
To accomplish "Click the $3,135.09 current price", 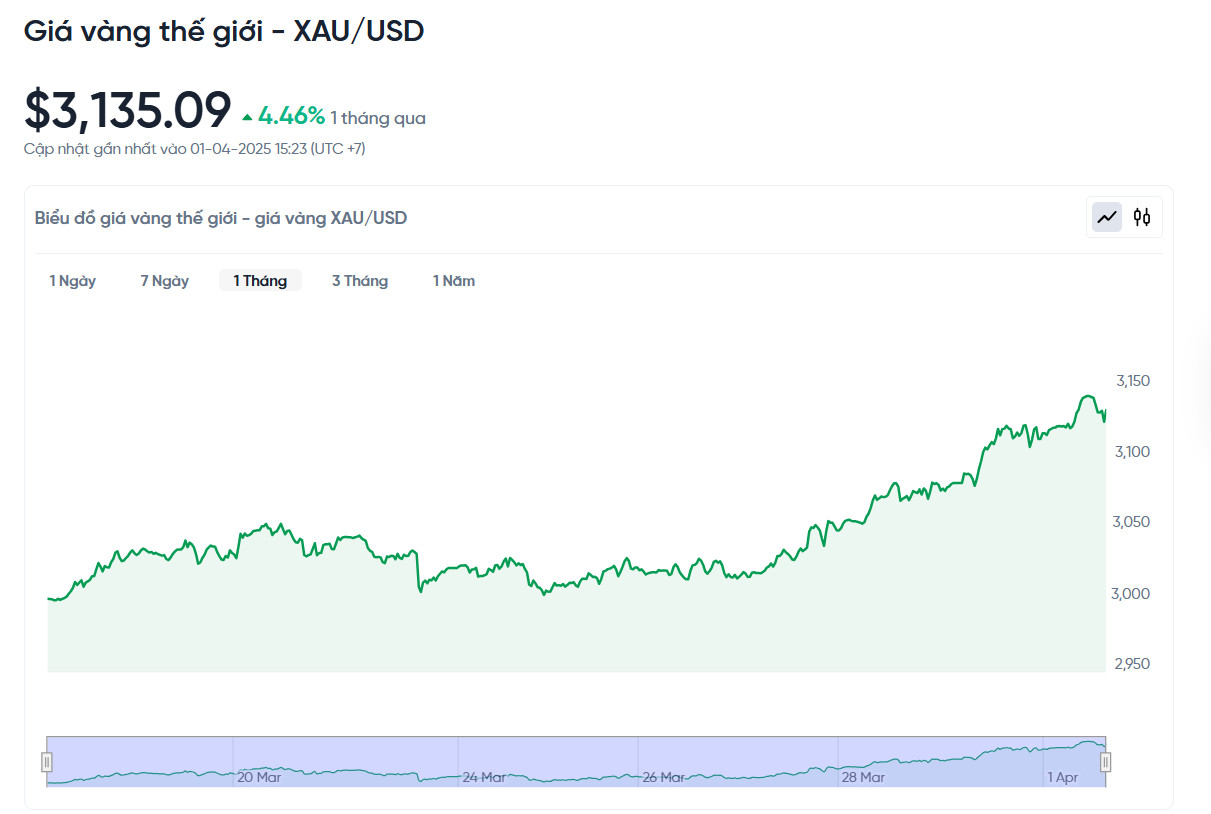I will (x=128, y=110).
